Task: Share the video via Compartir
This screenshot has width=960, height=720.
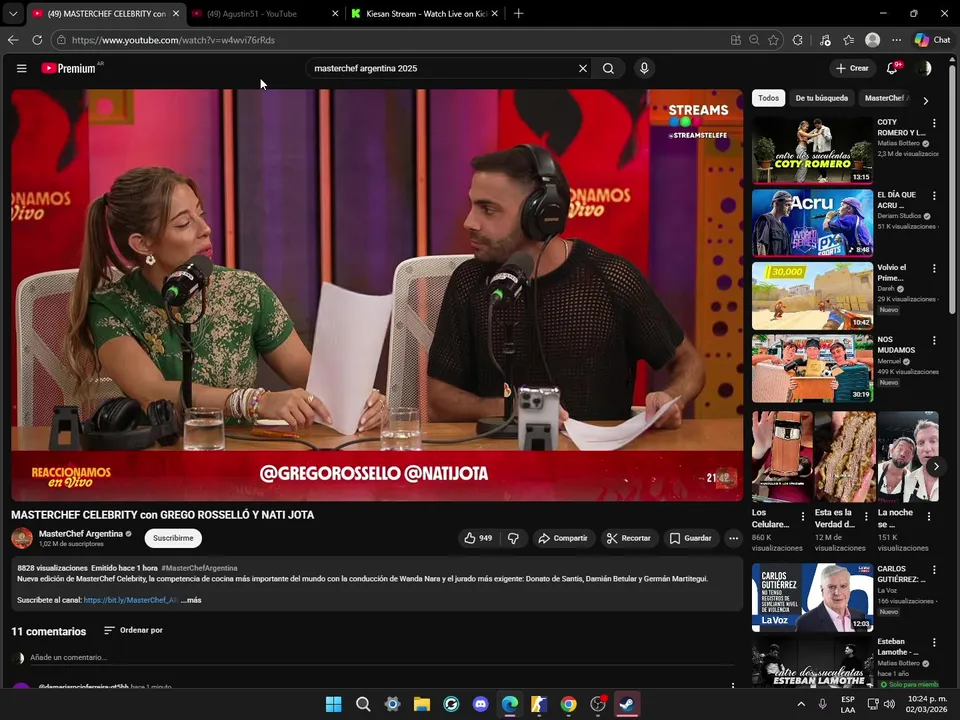Action: [x=563, y=538]
